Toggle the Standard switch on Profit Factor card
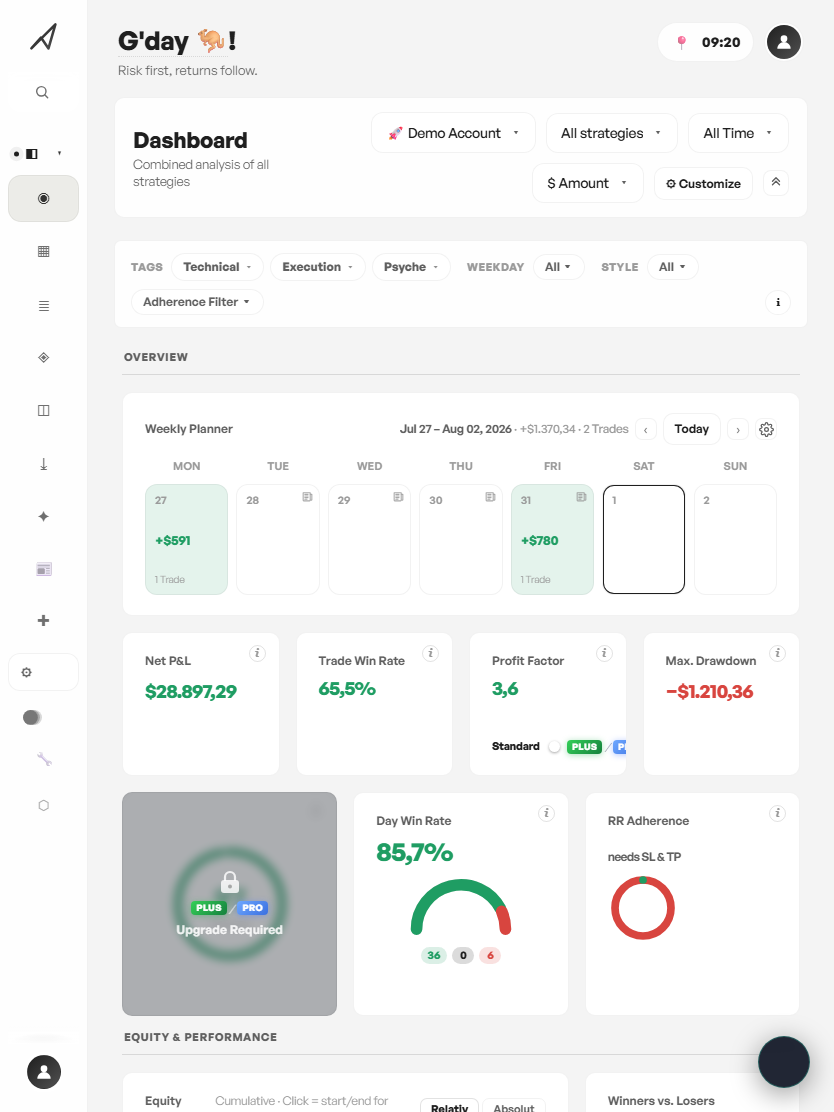 (x=555, y=746)
